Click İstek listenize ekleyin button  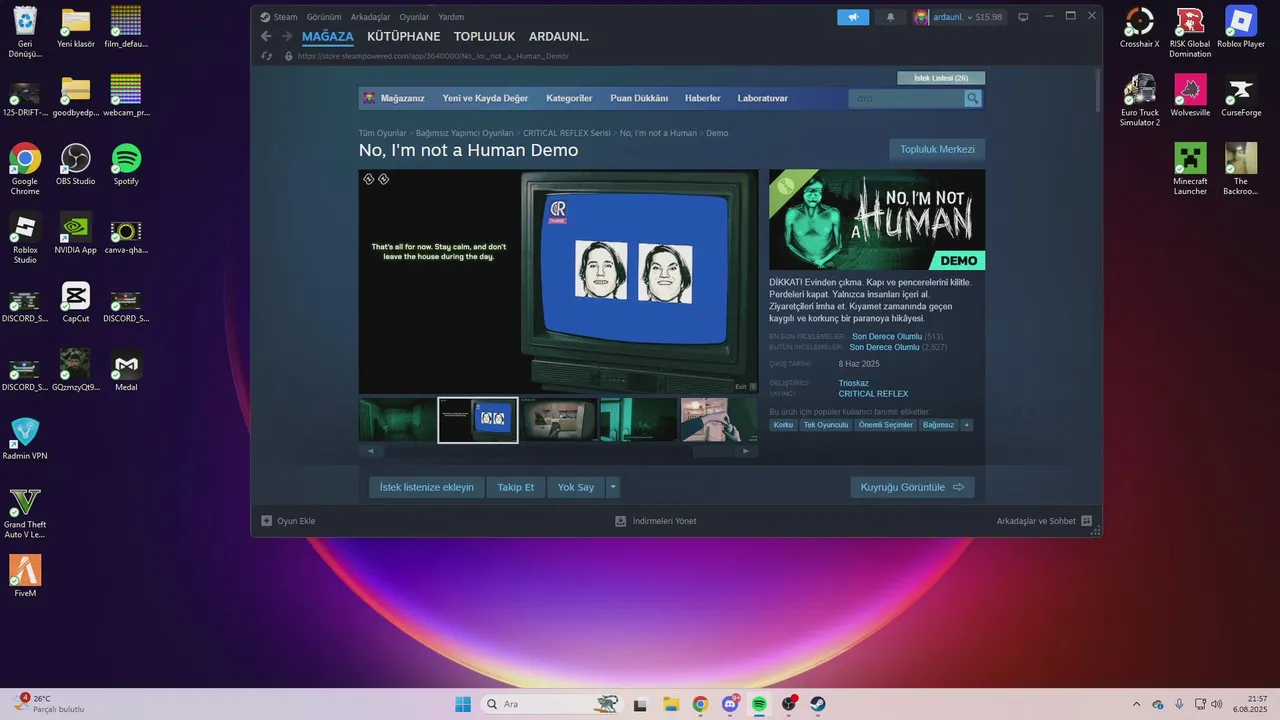pyautogui.click(x=427, y=487)
